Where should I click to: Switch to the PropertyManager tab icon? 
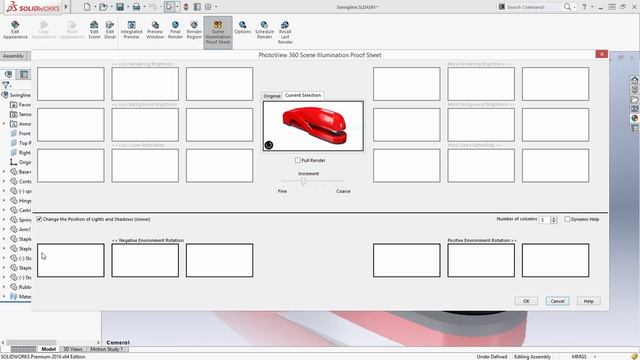tap(24, 74)
